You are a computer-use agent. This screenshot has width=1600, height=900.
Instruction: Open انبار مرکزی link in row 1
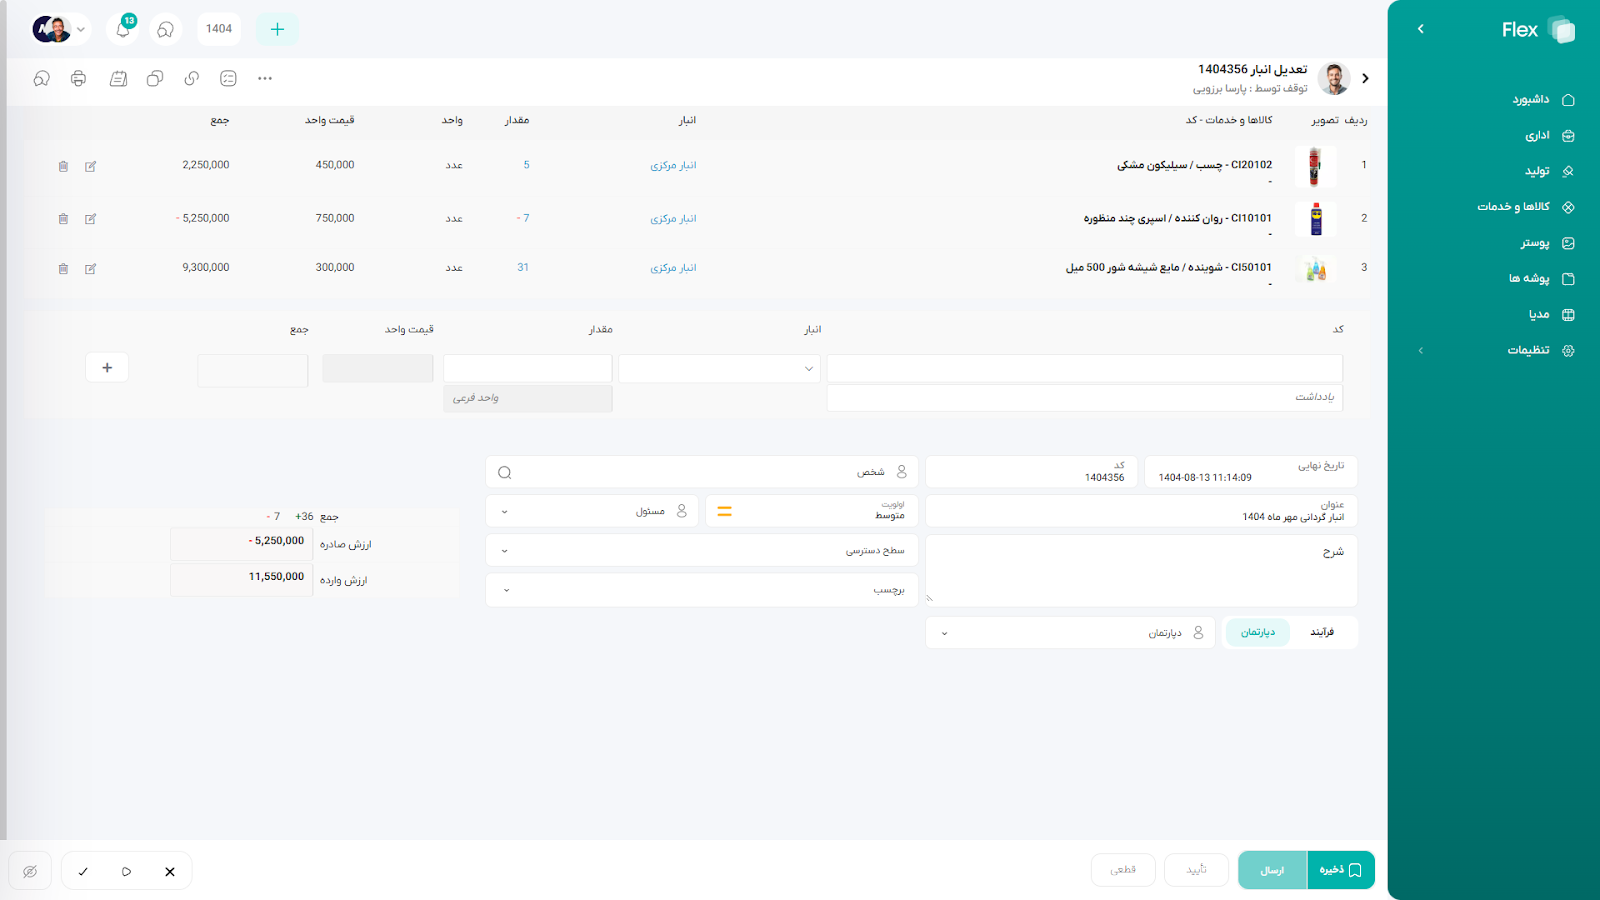click(x=673, y=165)
